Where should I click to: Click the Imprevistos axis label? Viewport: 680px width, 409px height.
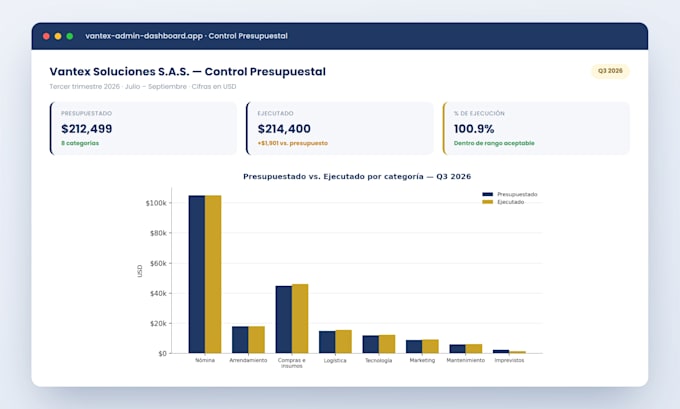(509, 360)
